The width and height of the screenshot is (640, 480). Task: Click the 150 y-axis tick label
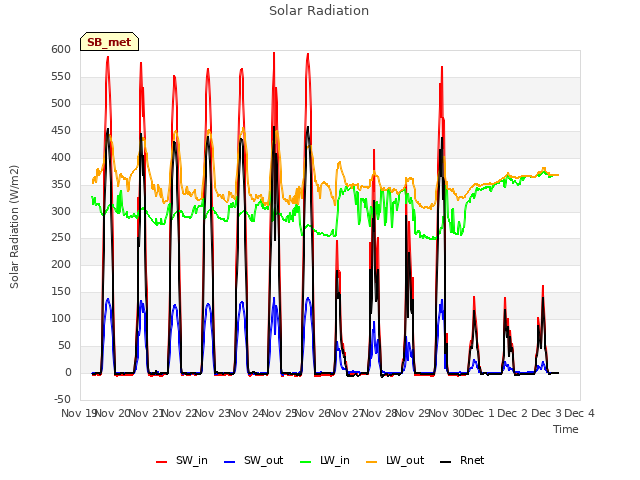pos(61,291)
